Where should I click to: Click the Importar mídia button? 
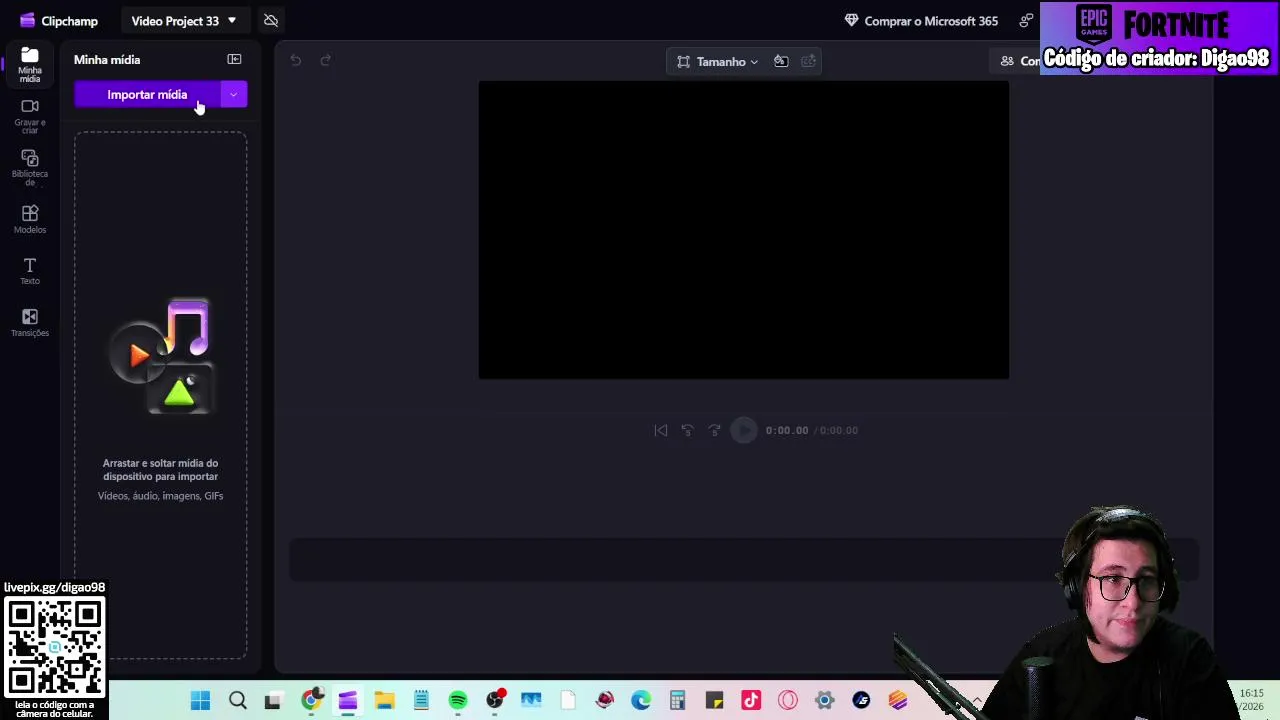coord(147,95)
